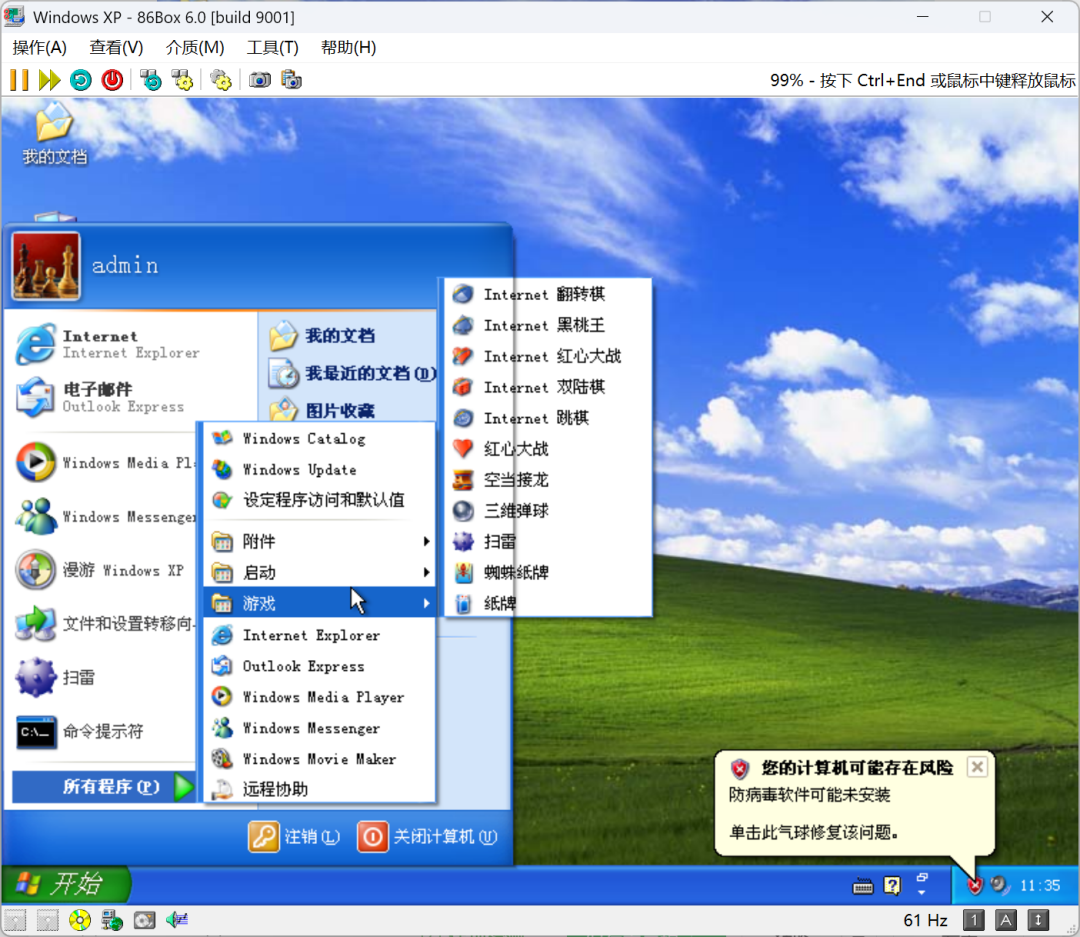Screen dimensions: 1080x937
Task: Open the 查看(V) menu
Action: pyautogui.click(x=116, y=48)
